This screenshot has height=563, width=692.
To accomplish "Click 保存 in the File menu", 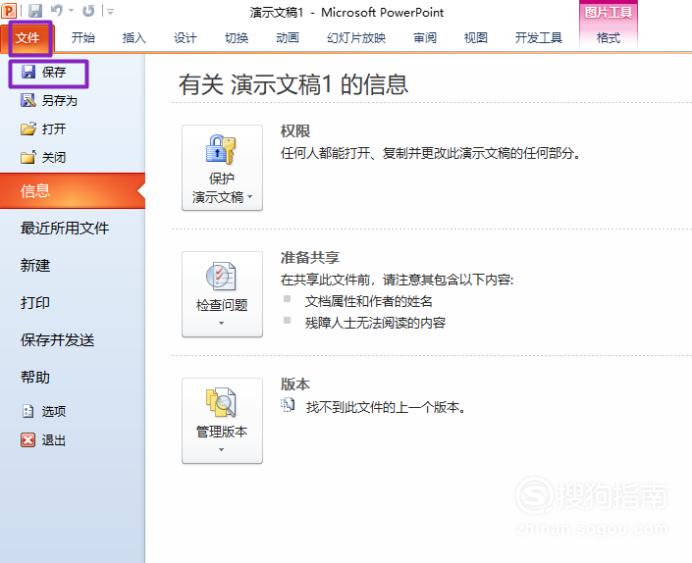I will coord(49,72).
